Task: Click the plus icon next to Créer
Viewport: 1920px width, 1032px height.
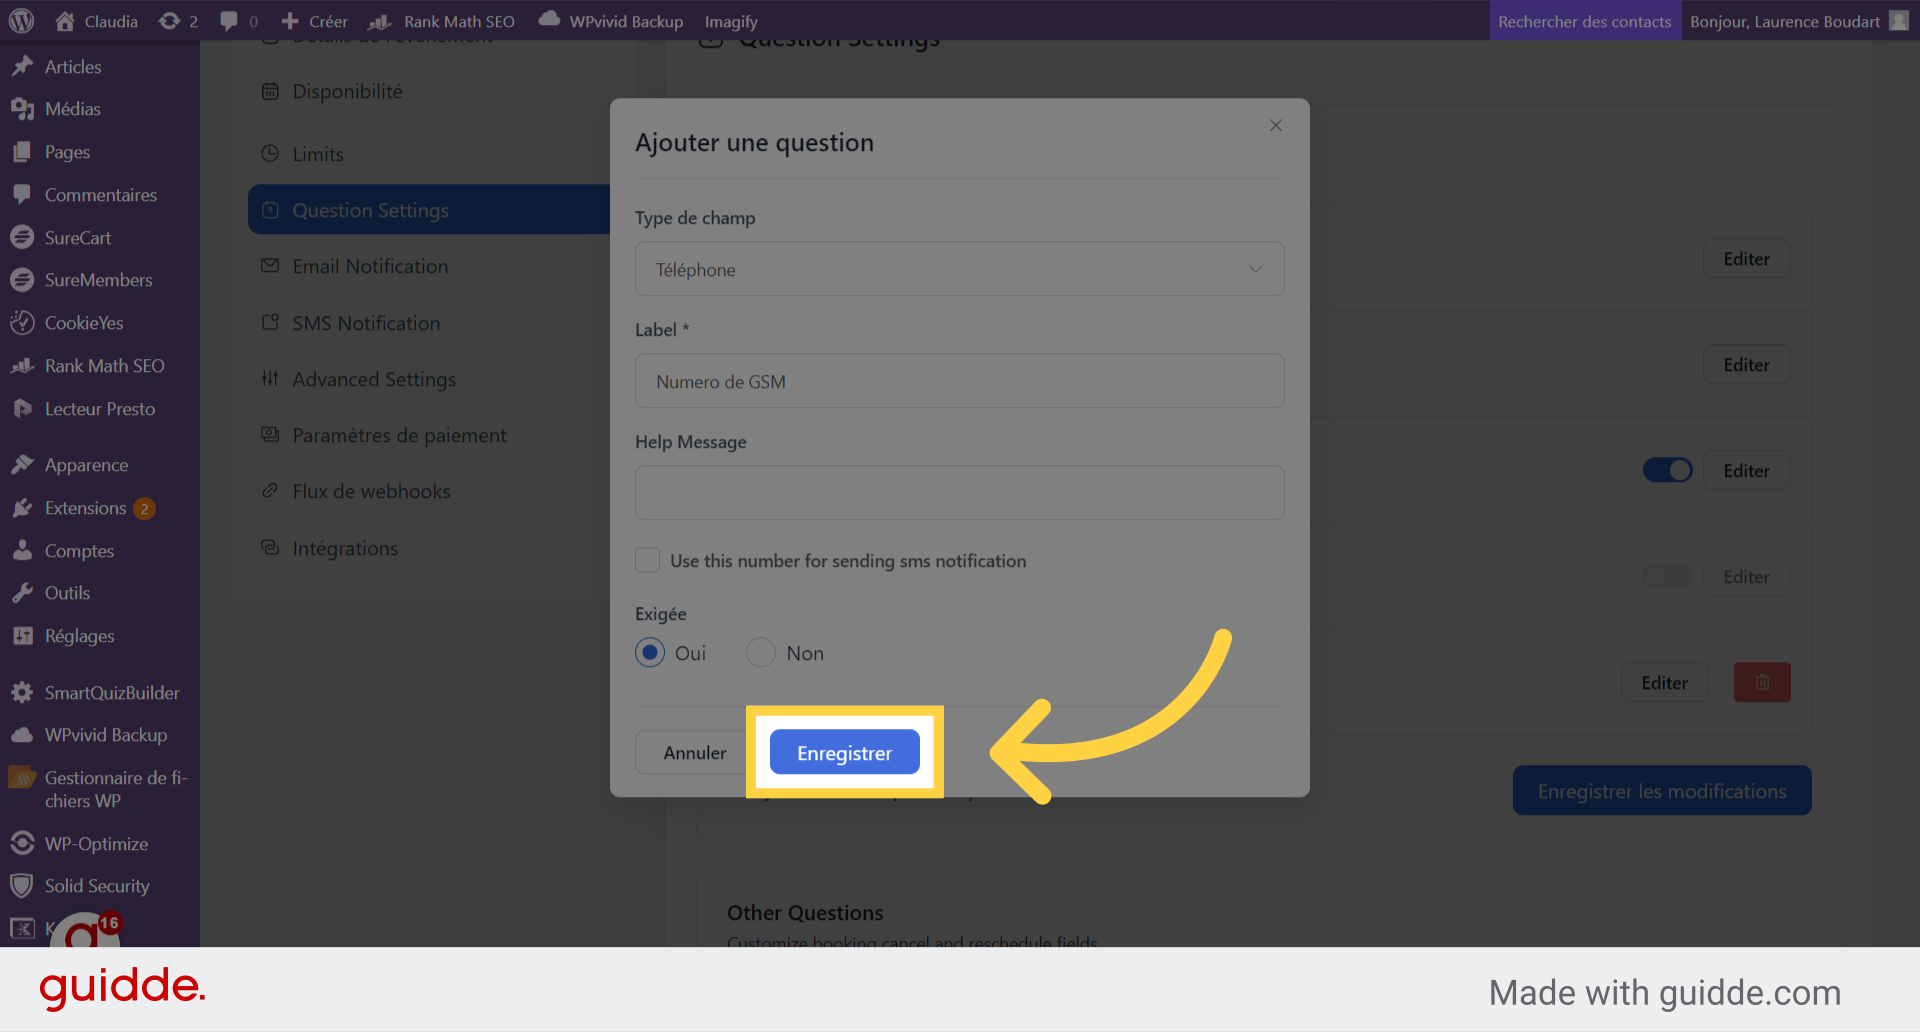Action: (290, 21)
